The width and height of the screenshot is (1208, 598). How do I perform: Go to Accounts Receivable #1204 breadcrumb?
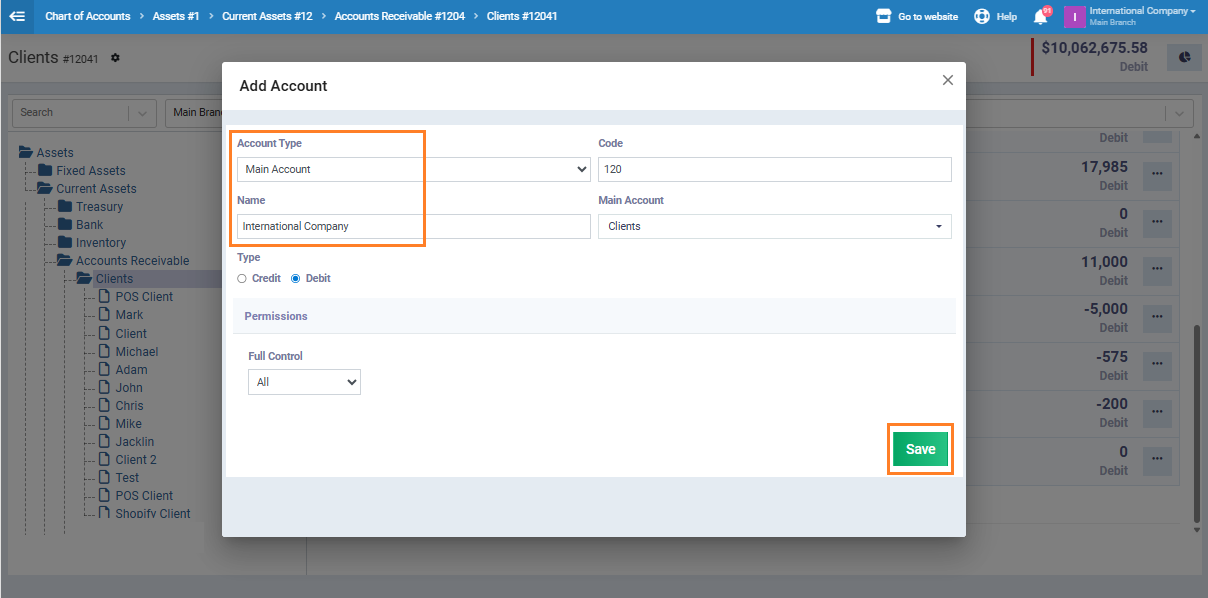[x=399, y=16]
